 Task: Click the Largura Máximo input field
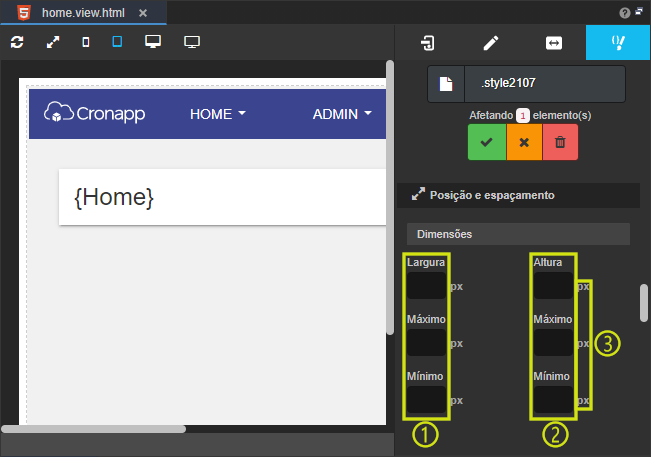click(x=426, y=343)
